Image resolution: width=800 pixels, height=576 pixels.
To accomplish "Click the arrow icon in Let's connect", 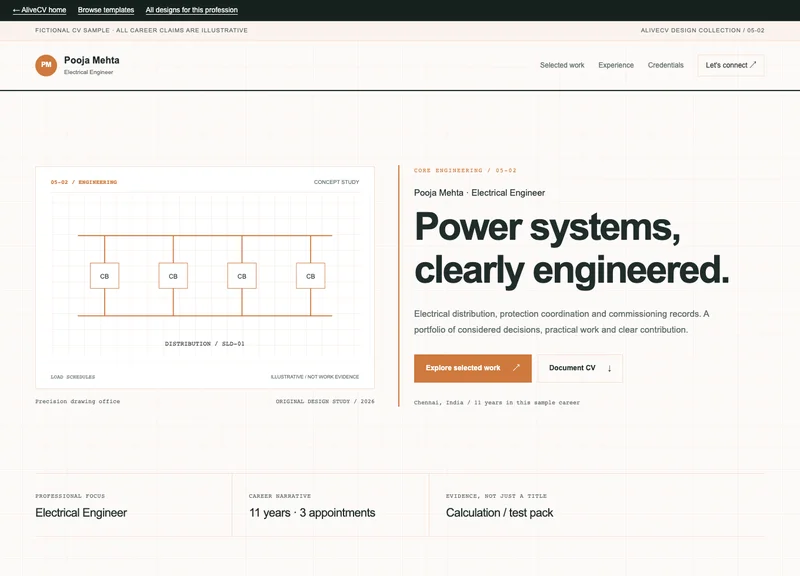I will click(x=753, y=65).
